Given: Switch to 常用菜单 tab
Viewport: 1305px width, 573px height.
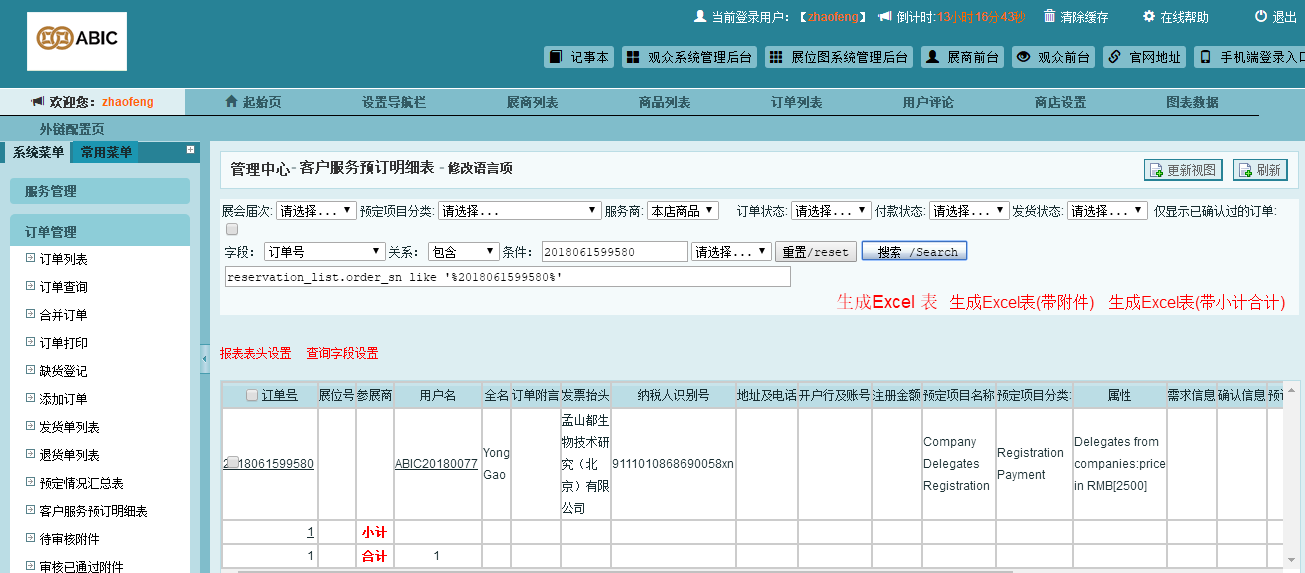Looking at the screenshot, I should (106, 152).
